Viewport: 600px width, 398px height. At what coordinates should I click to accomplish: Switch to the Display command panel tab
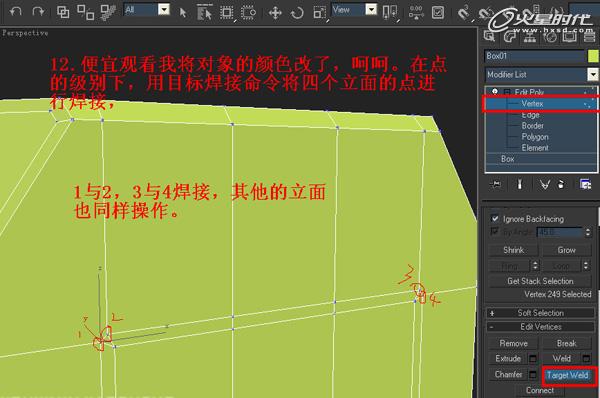[570, 36]
